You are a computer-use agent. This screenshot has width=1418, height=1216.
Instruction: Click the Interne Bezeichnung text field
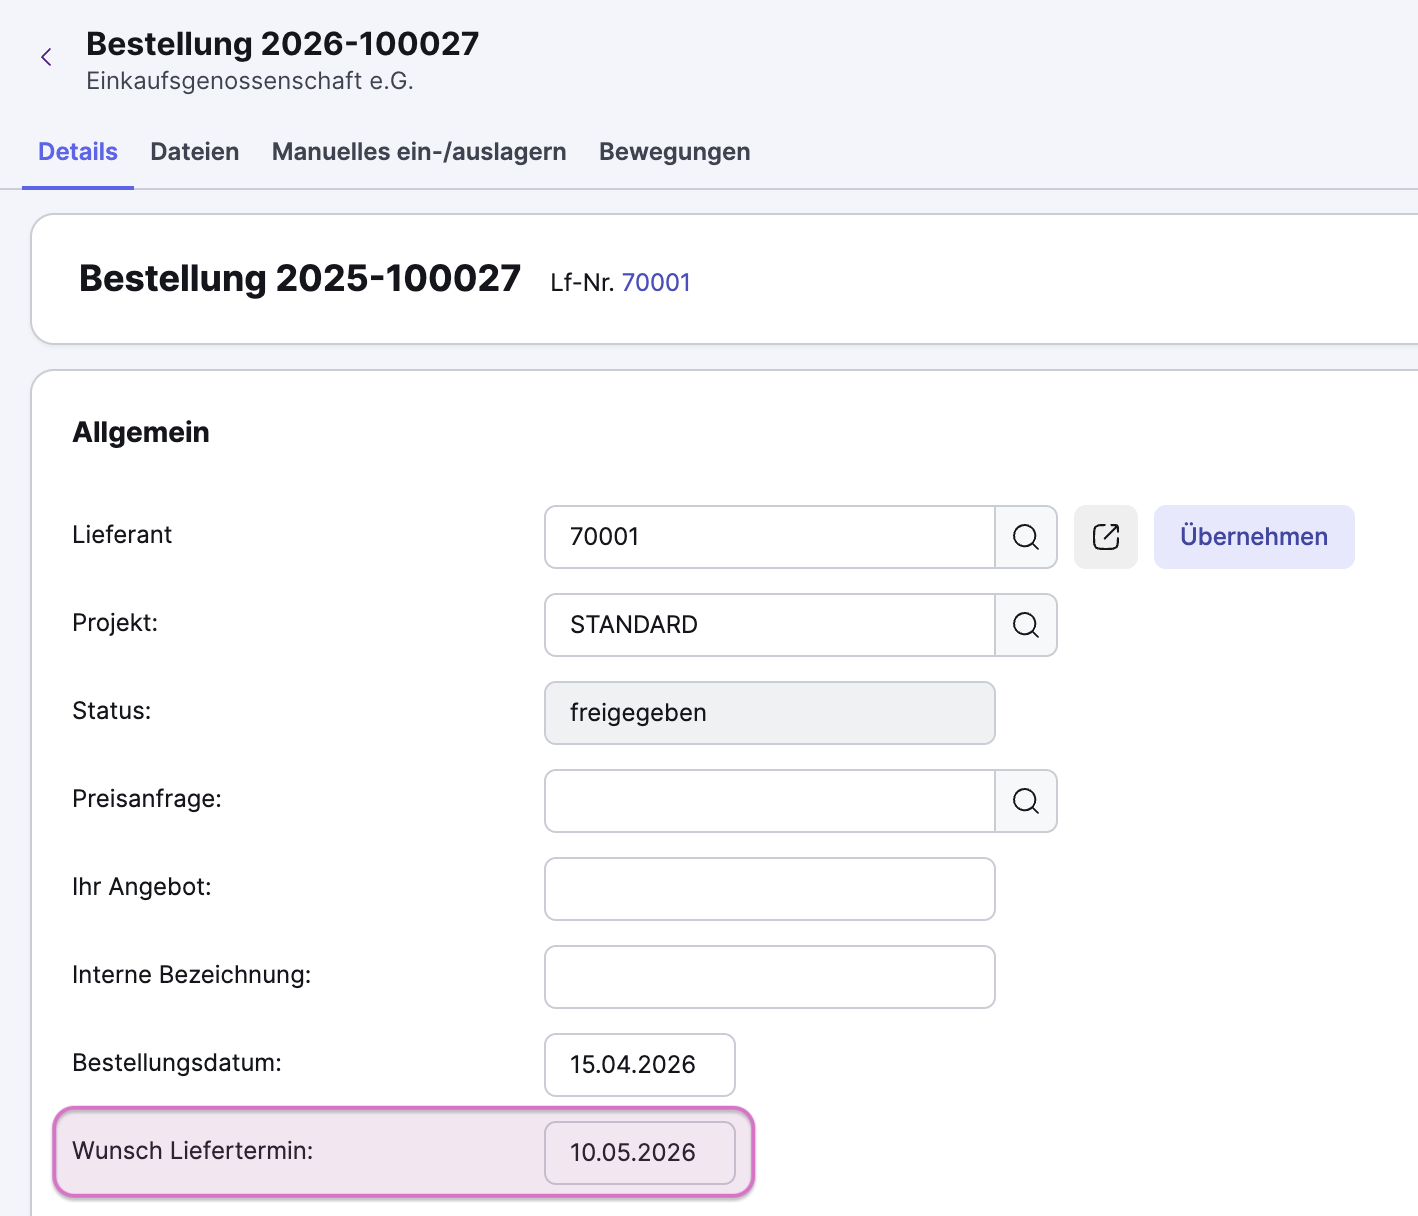pos(769,977)
